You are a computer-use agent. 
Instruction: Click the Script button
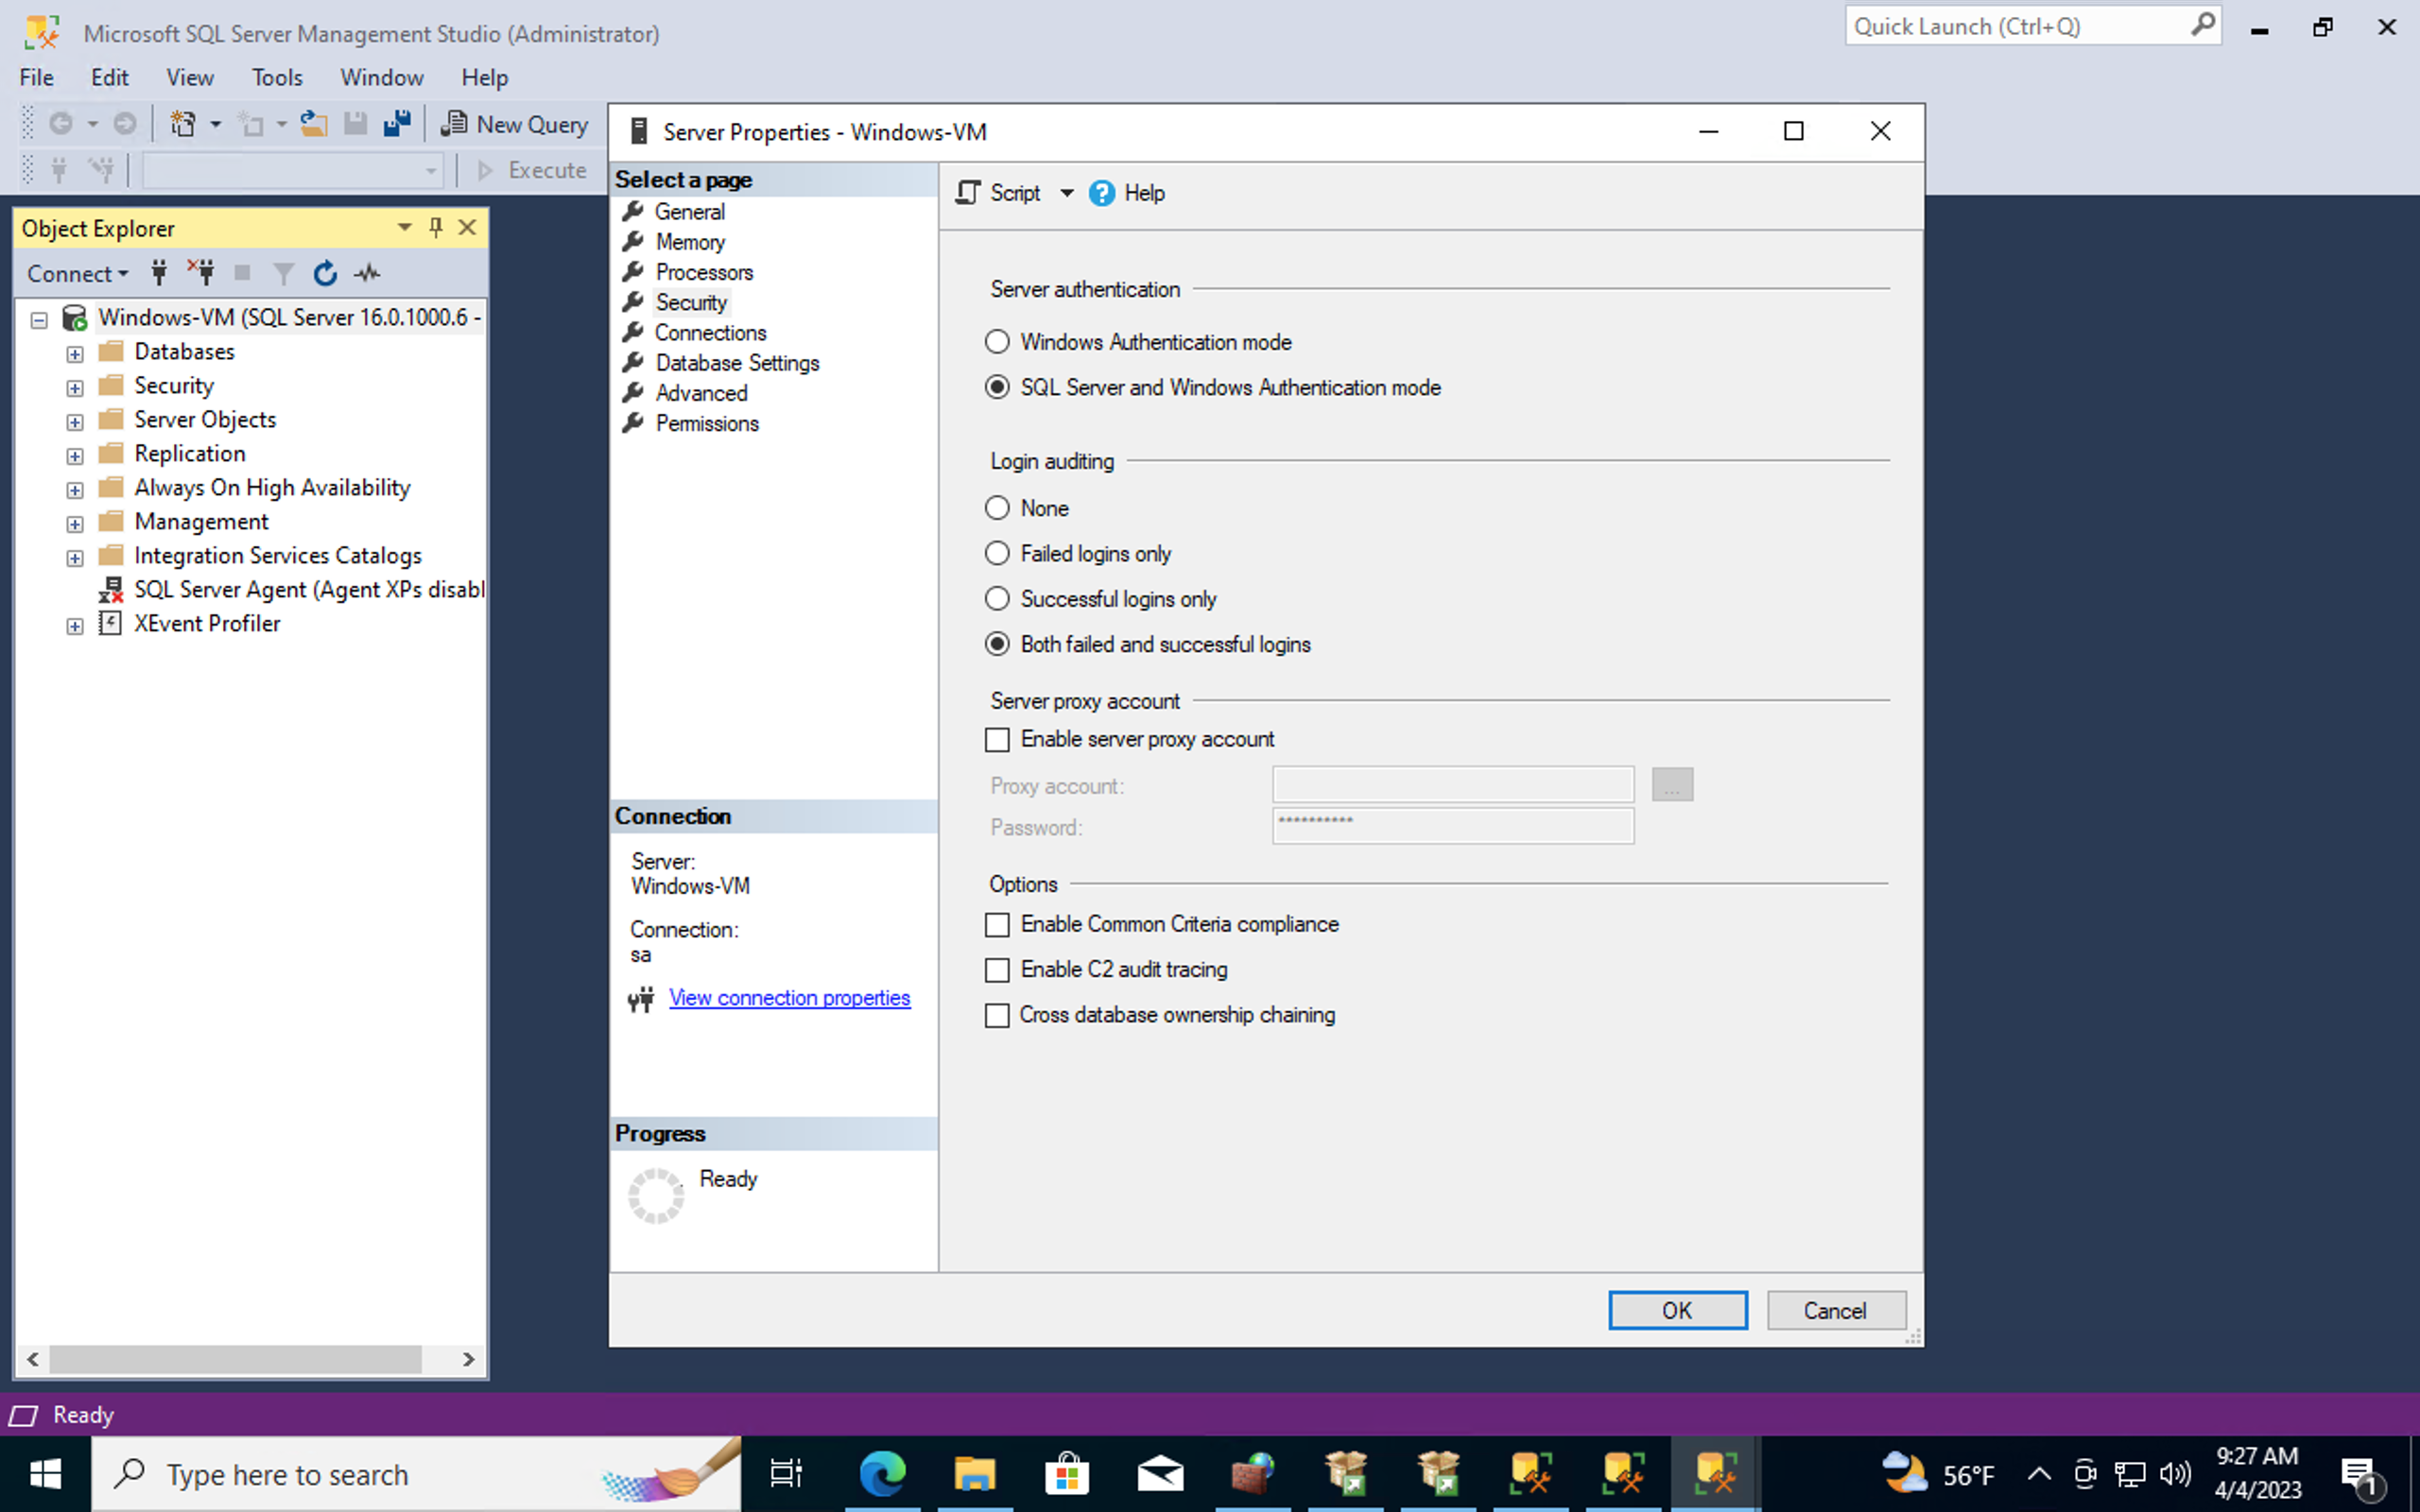[999, 193]
